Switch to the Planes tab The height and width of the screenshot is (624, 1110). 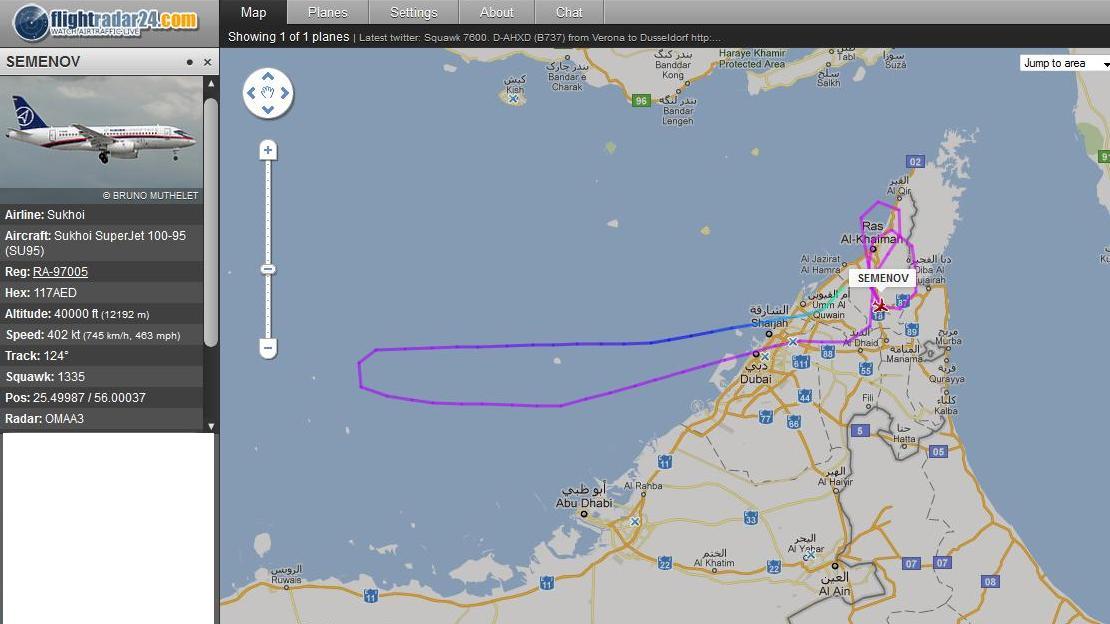328,12
